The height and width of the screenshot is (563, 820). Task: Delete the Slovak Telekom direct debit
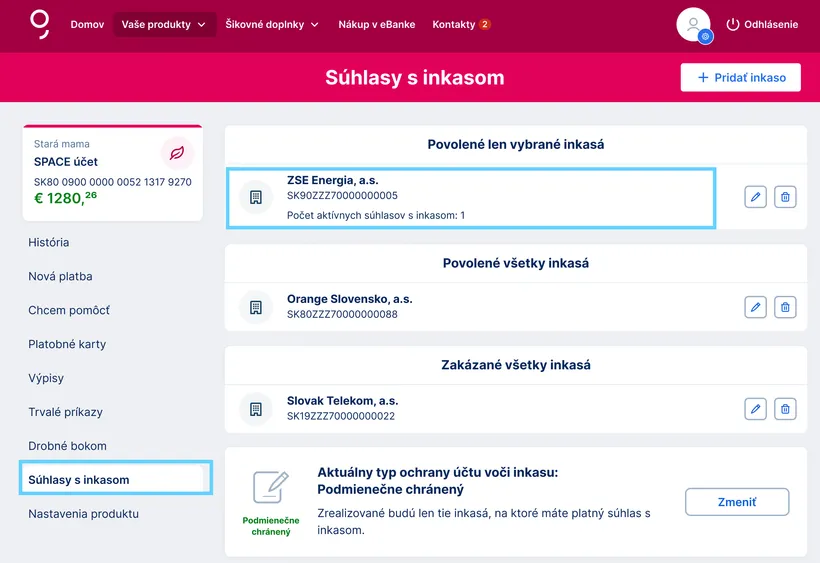pyautogui.click(x=786, y=408)
